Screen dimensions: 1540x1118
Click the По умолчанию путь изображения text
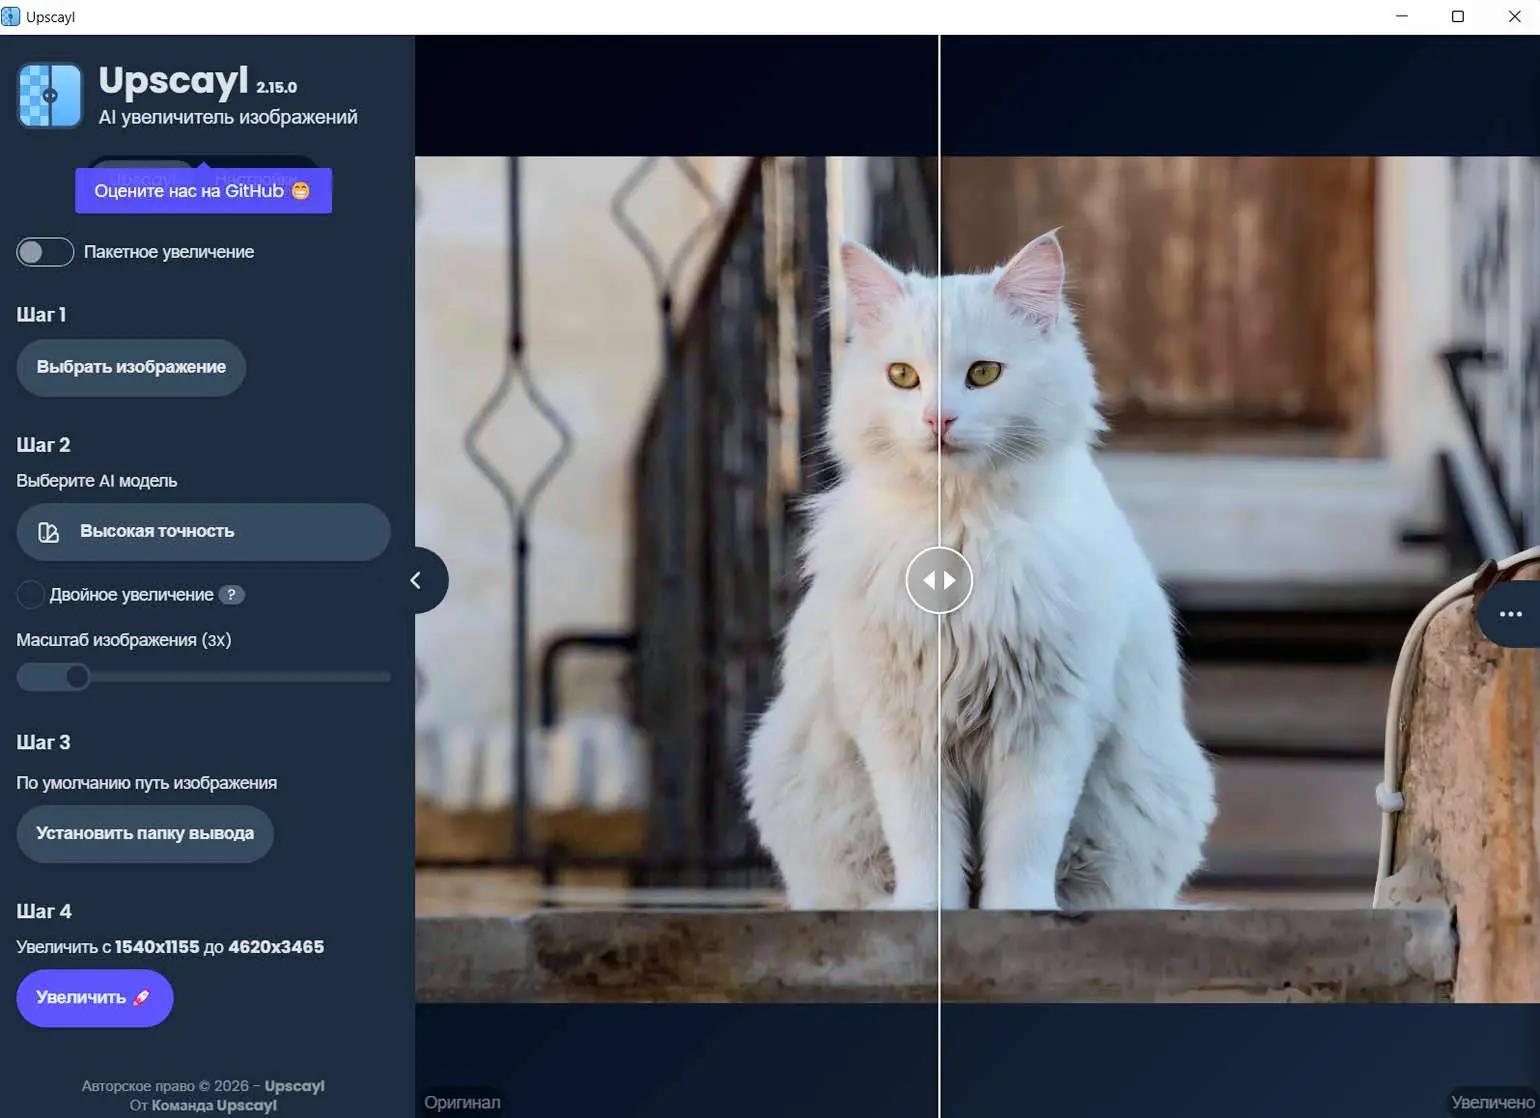coord(147,783)
